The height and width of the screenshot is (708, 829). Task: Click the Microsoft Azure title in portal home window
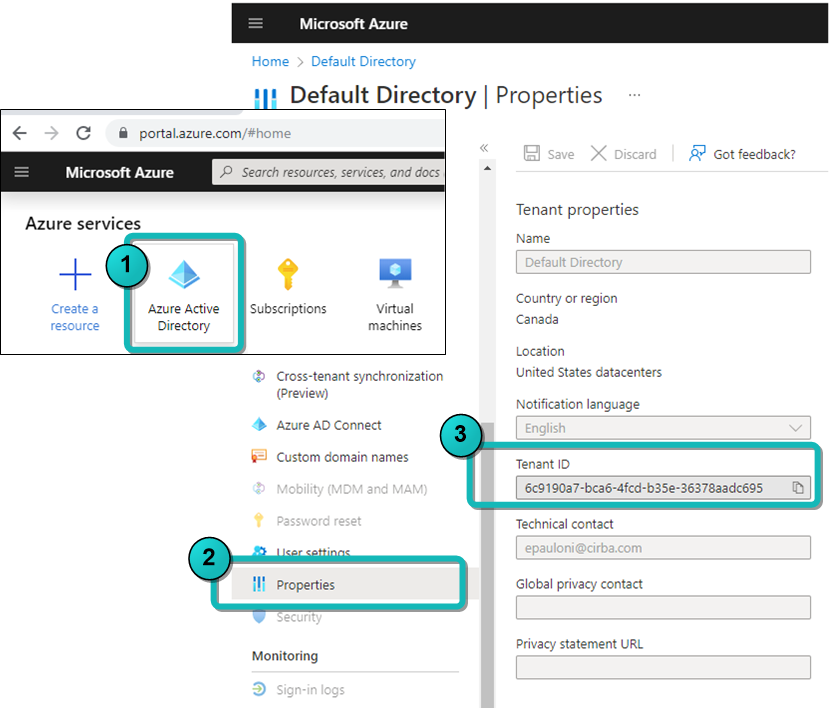point(119,172)
